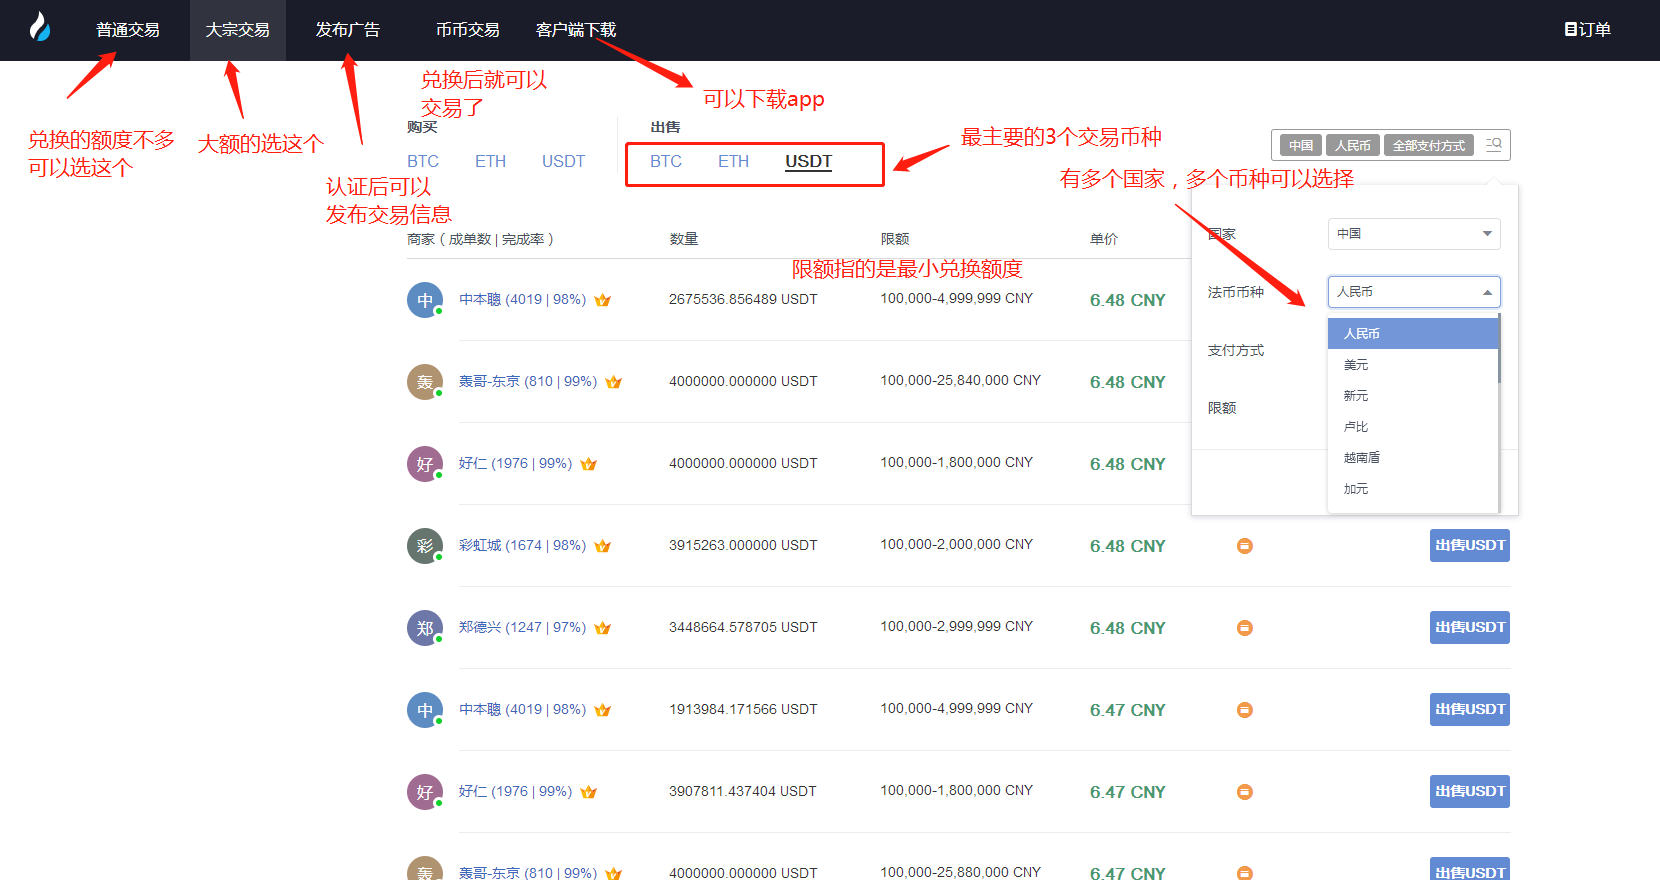Select 加元 in the currency list

click(1412, 489)
